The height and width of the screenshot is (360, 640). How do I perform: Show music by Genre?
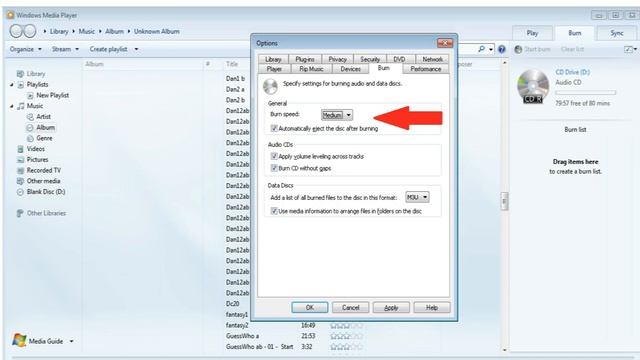tap(44, 138)
